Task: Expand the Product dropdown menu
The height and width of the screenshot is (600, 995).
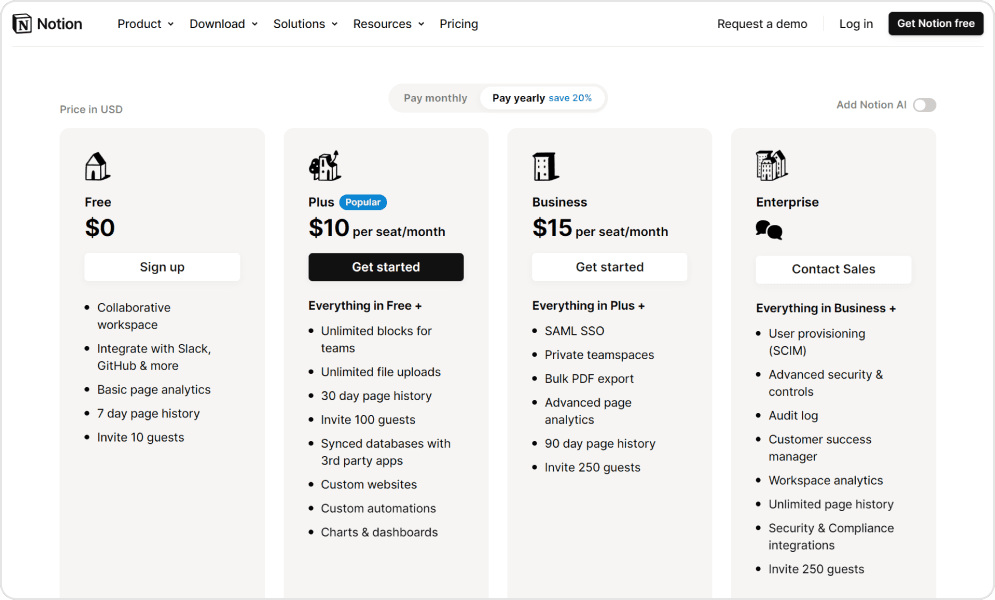Action: coord(145,24)
